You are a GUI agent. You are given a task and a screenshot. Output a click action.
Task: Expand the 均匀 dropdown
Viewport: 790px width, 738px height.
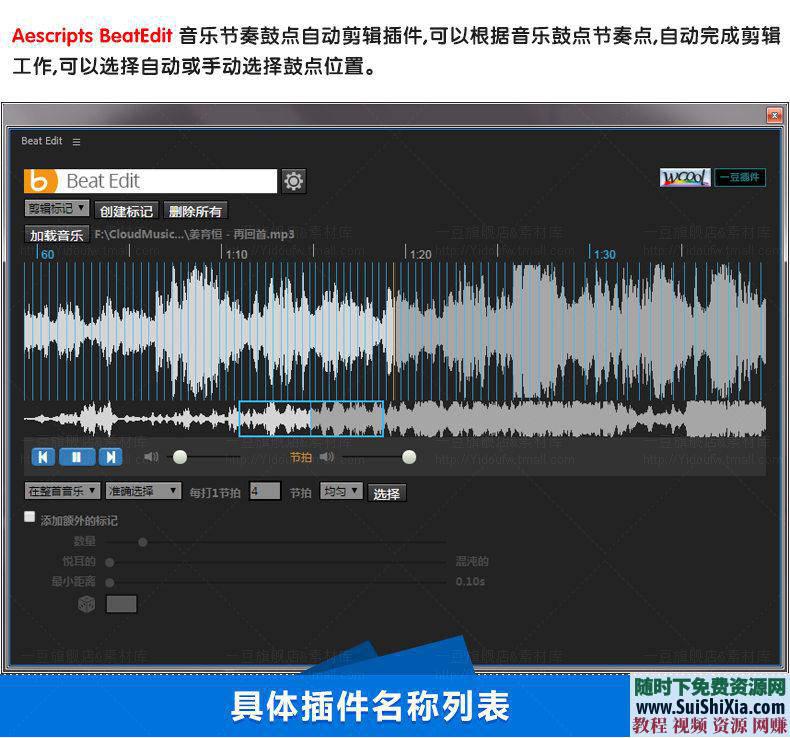[x=340, y=491]
